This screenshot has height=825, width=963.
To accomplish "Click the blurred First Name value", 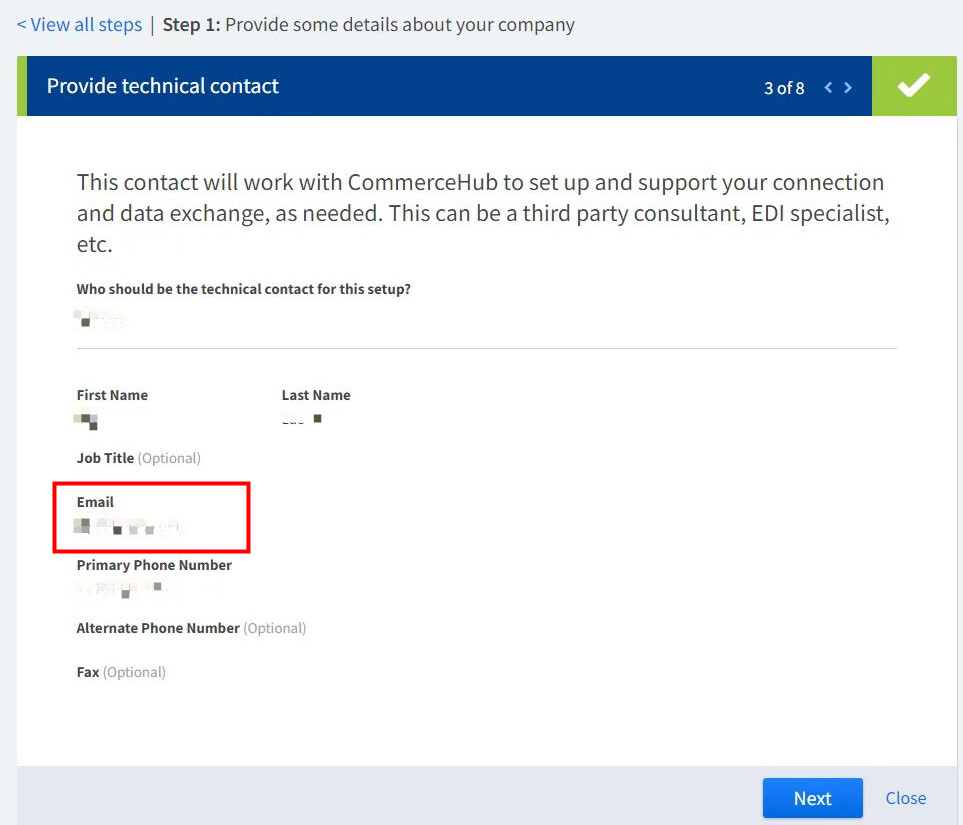I will coord(87,420).
